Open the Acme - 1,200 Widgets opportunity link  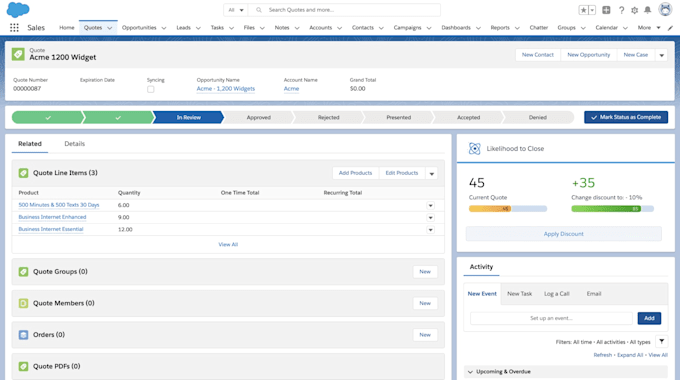coord(226,89)
